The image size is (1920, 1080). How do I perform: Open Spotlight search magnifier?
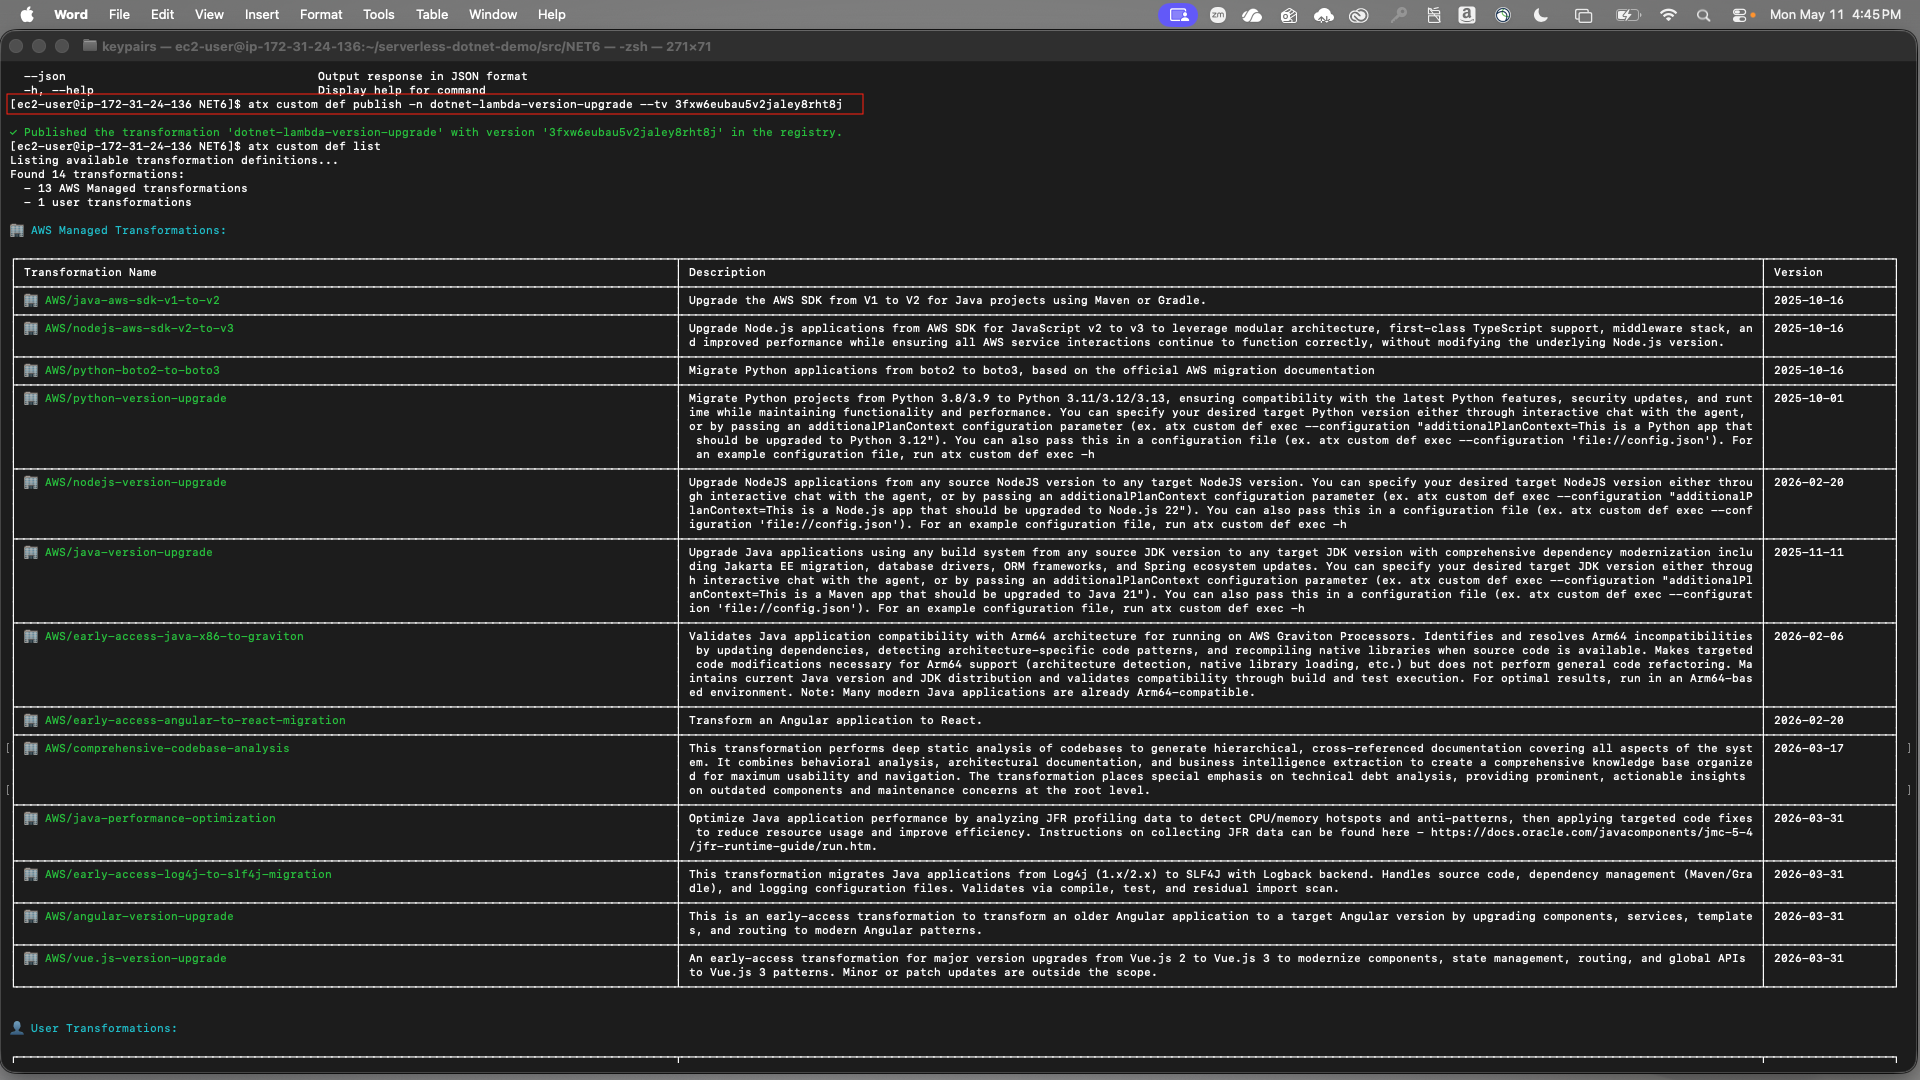tap(1704, 15)
